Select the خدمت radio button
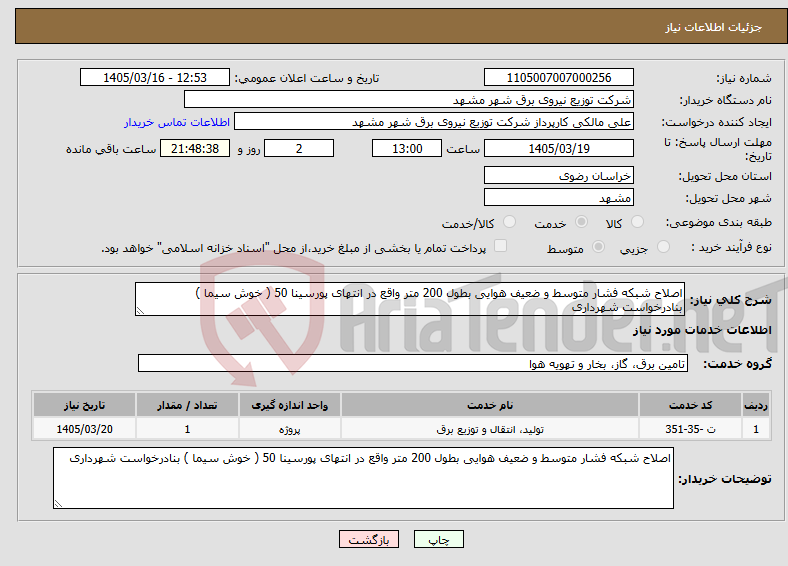 (581, 222)
